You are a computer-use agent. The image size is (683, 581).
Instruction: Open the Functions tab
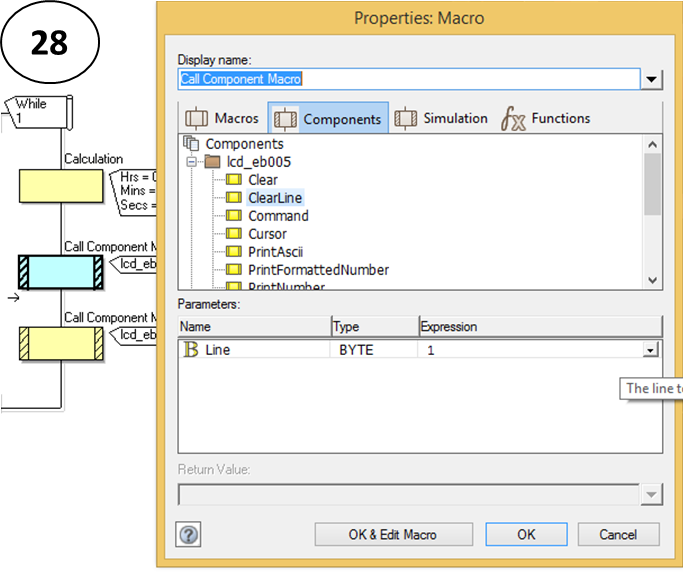(x=546, y=118)
